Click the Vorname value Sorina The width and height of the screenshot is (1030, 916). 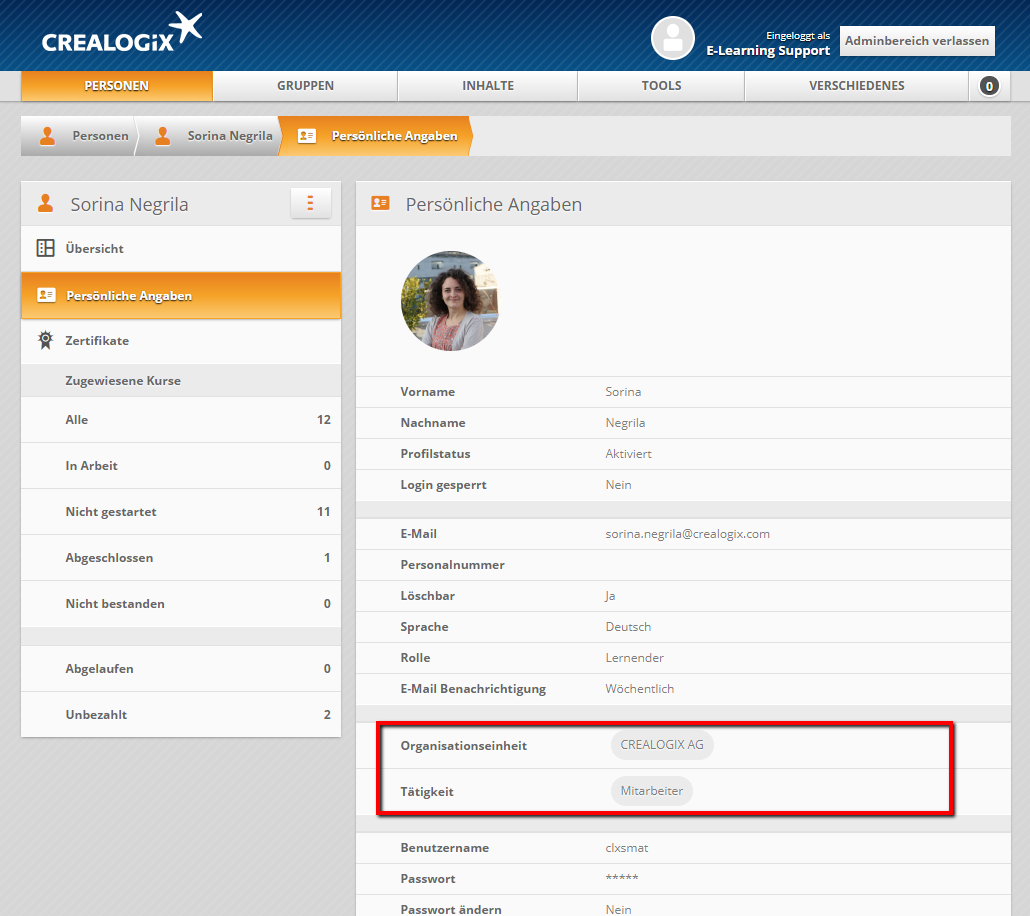pyautogui.click(x=623, y=392)
